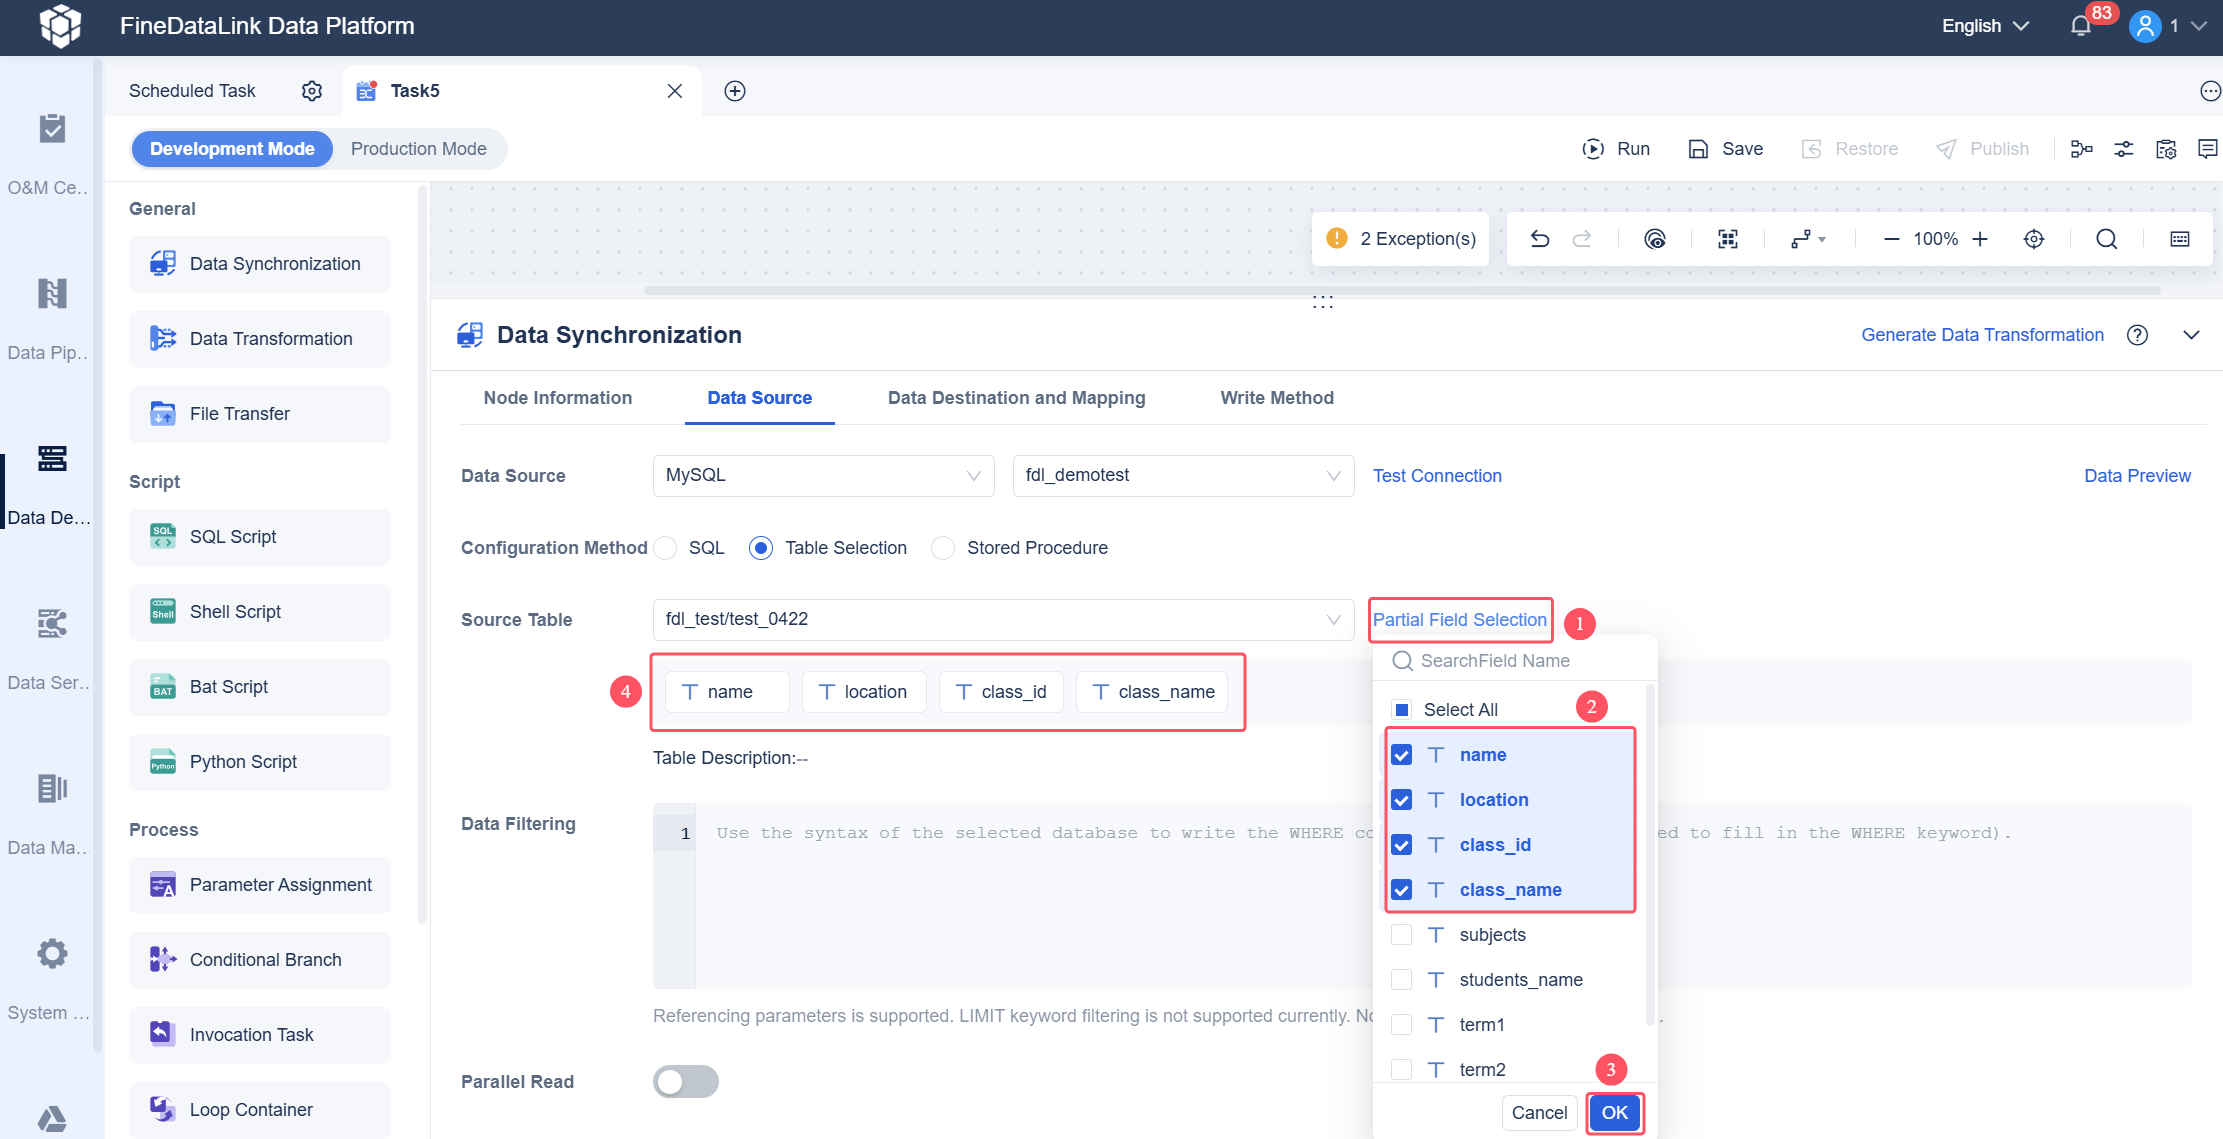2223x1139 pixels.
Task: Select the Stored Procedure radio button
Action: (943, 548)
